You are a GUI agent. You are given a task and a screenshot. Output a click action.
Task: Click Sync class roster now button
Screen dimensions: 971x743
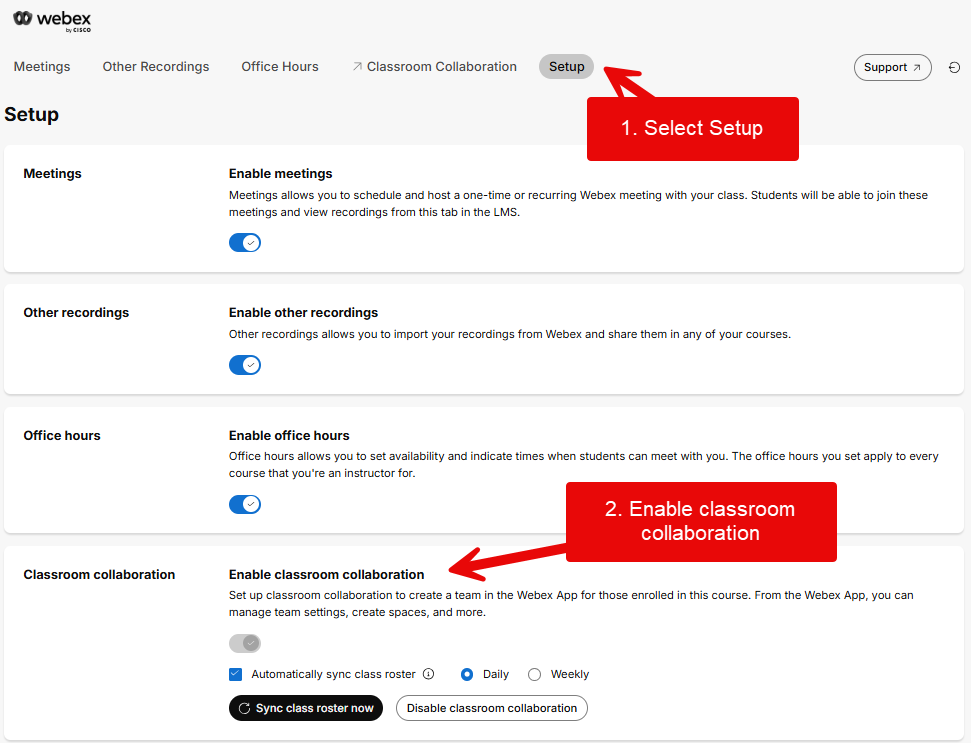[x=306, y=708]
